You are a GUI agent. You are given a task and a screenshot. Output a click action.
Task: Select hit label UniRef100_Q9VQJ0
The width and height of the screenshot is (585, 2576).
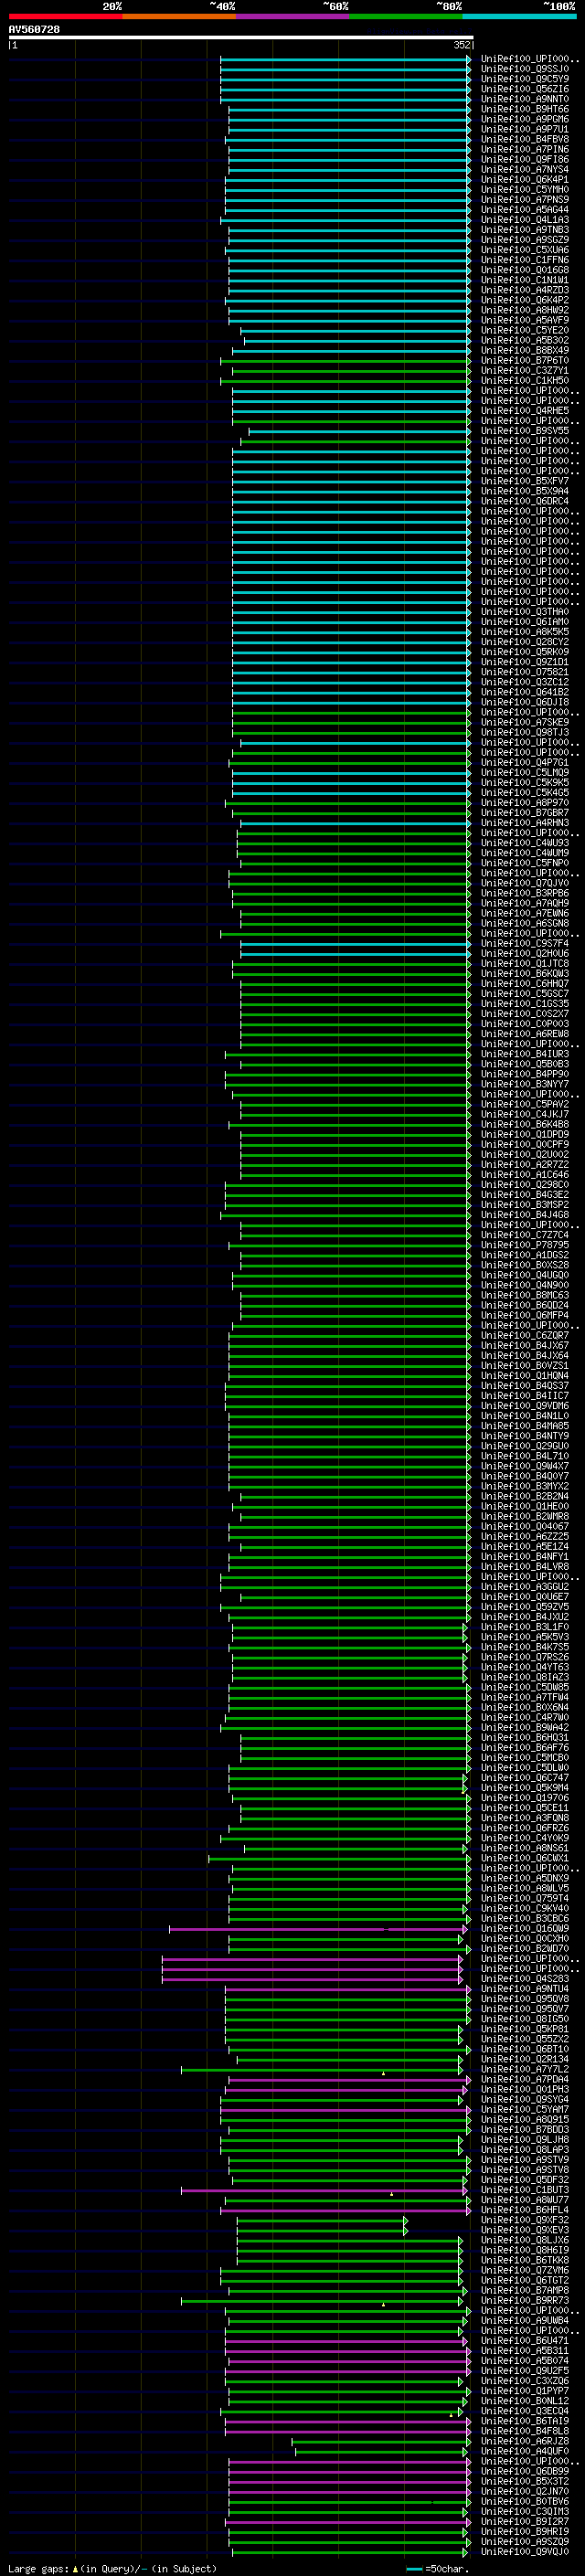click(525, 2551)
